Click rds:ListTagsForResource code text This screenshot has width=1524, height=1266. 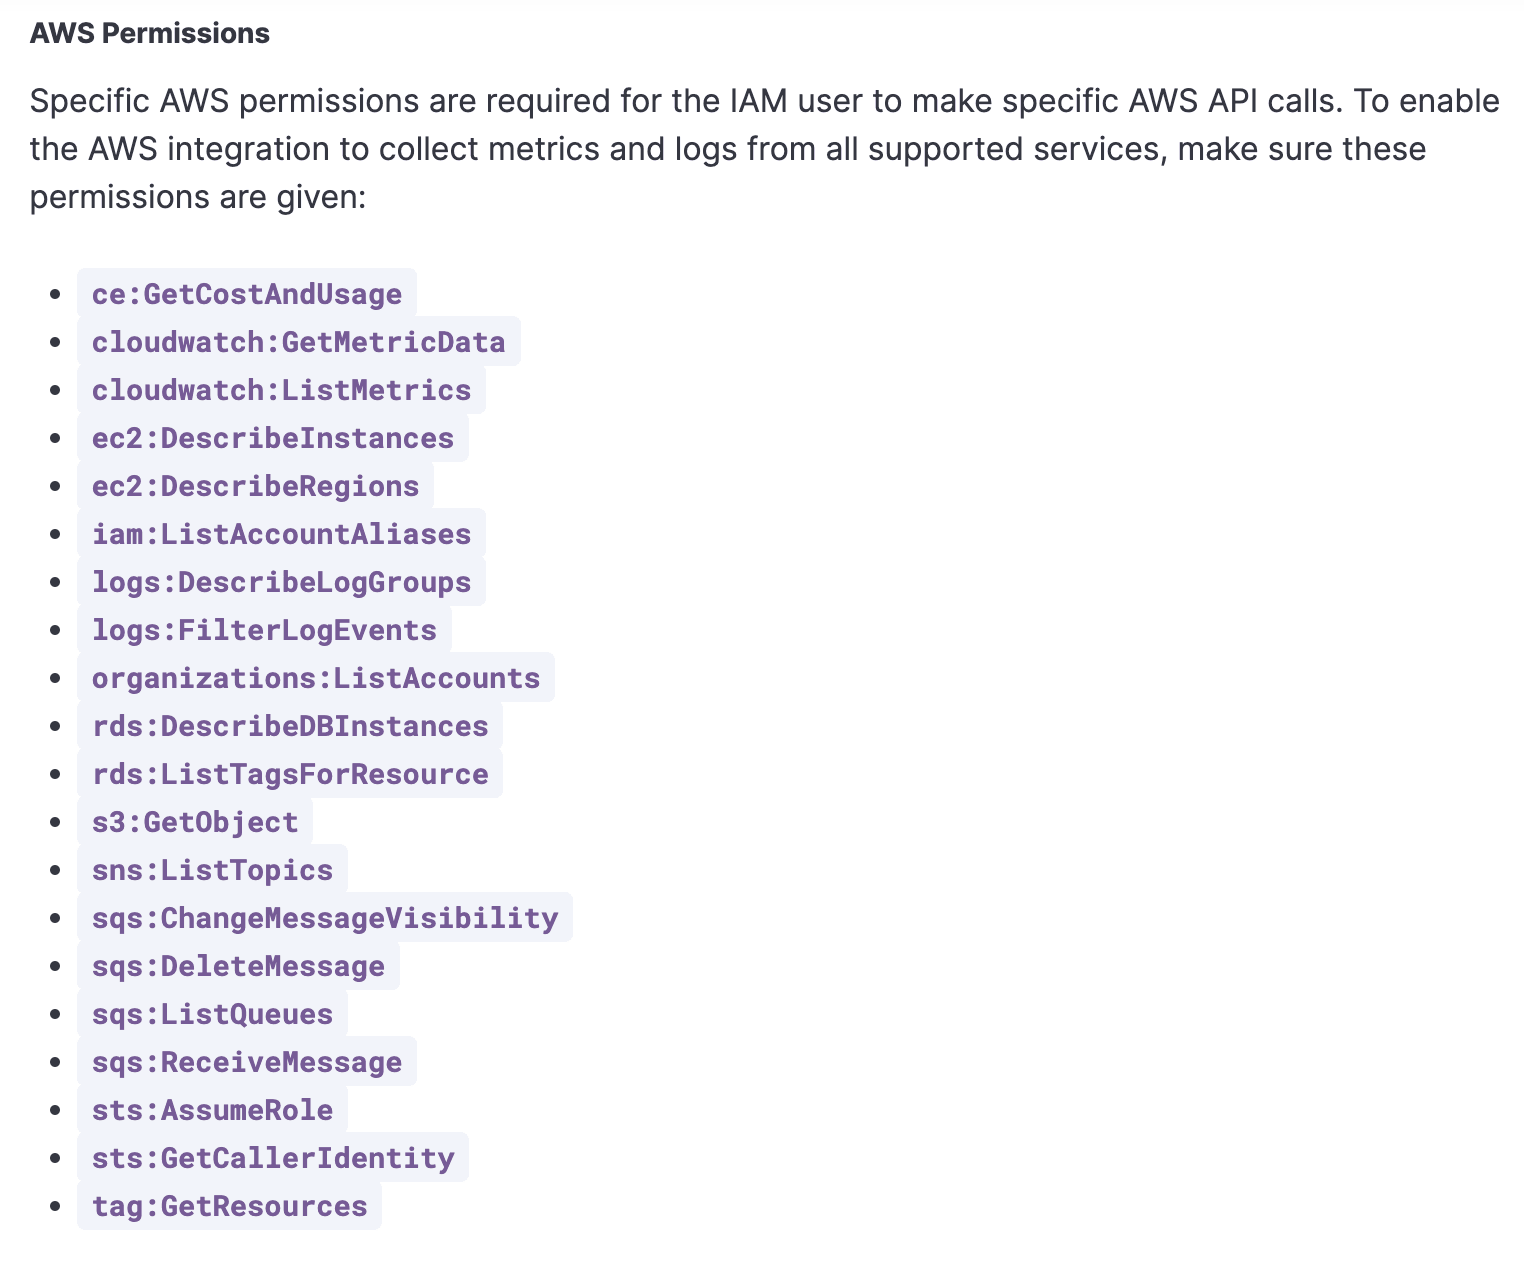click(289, 774)
